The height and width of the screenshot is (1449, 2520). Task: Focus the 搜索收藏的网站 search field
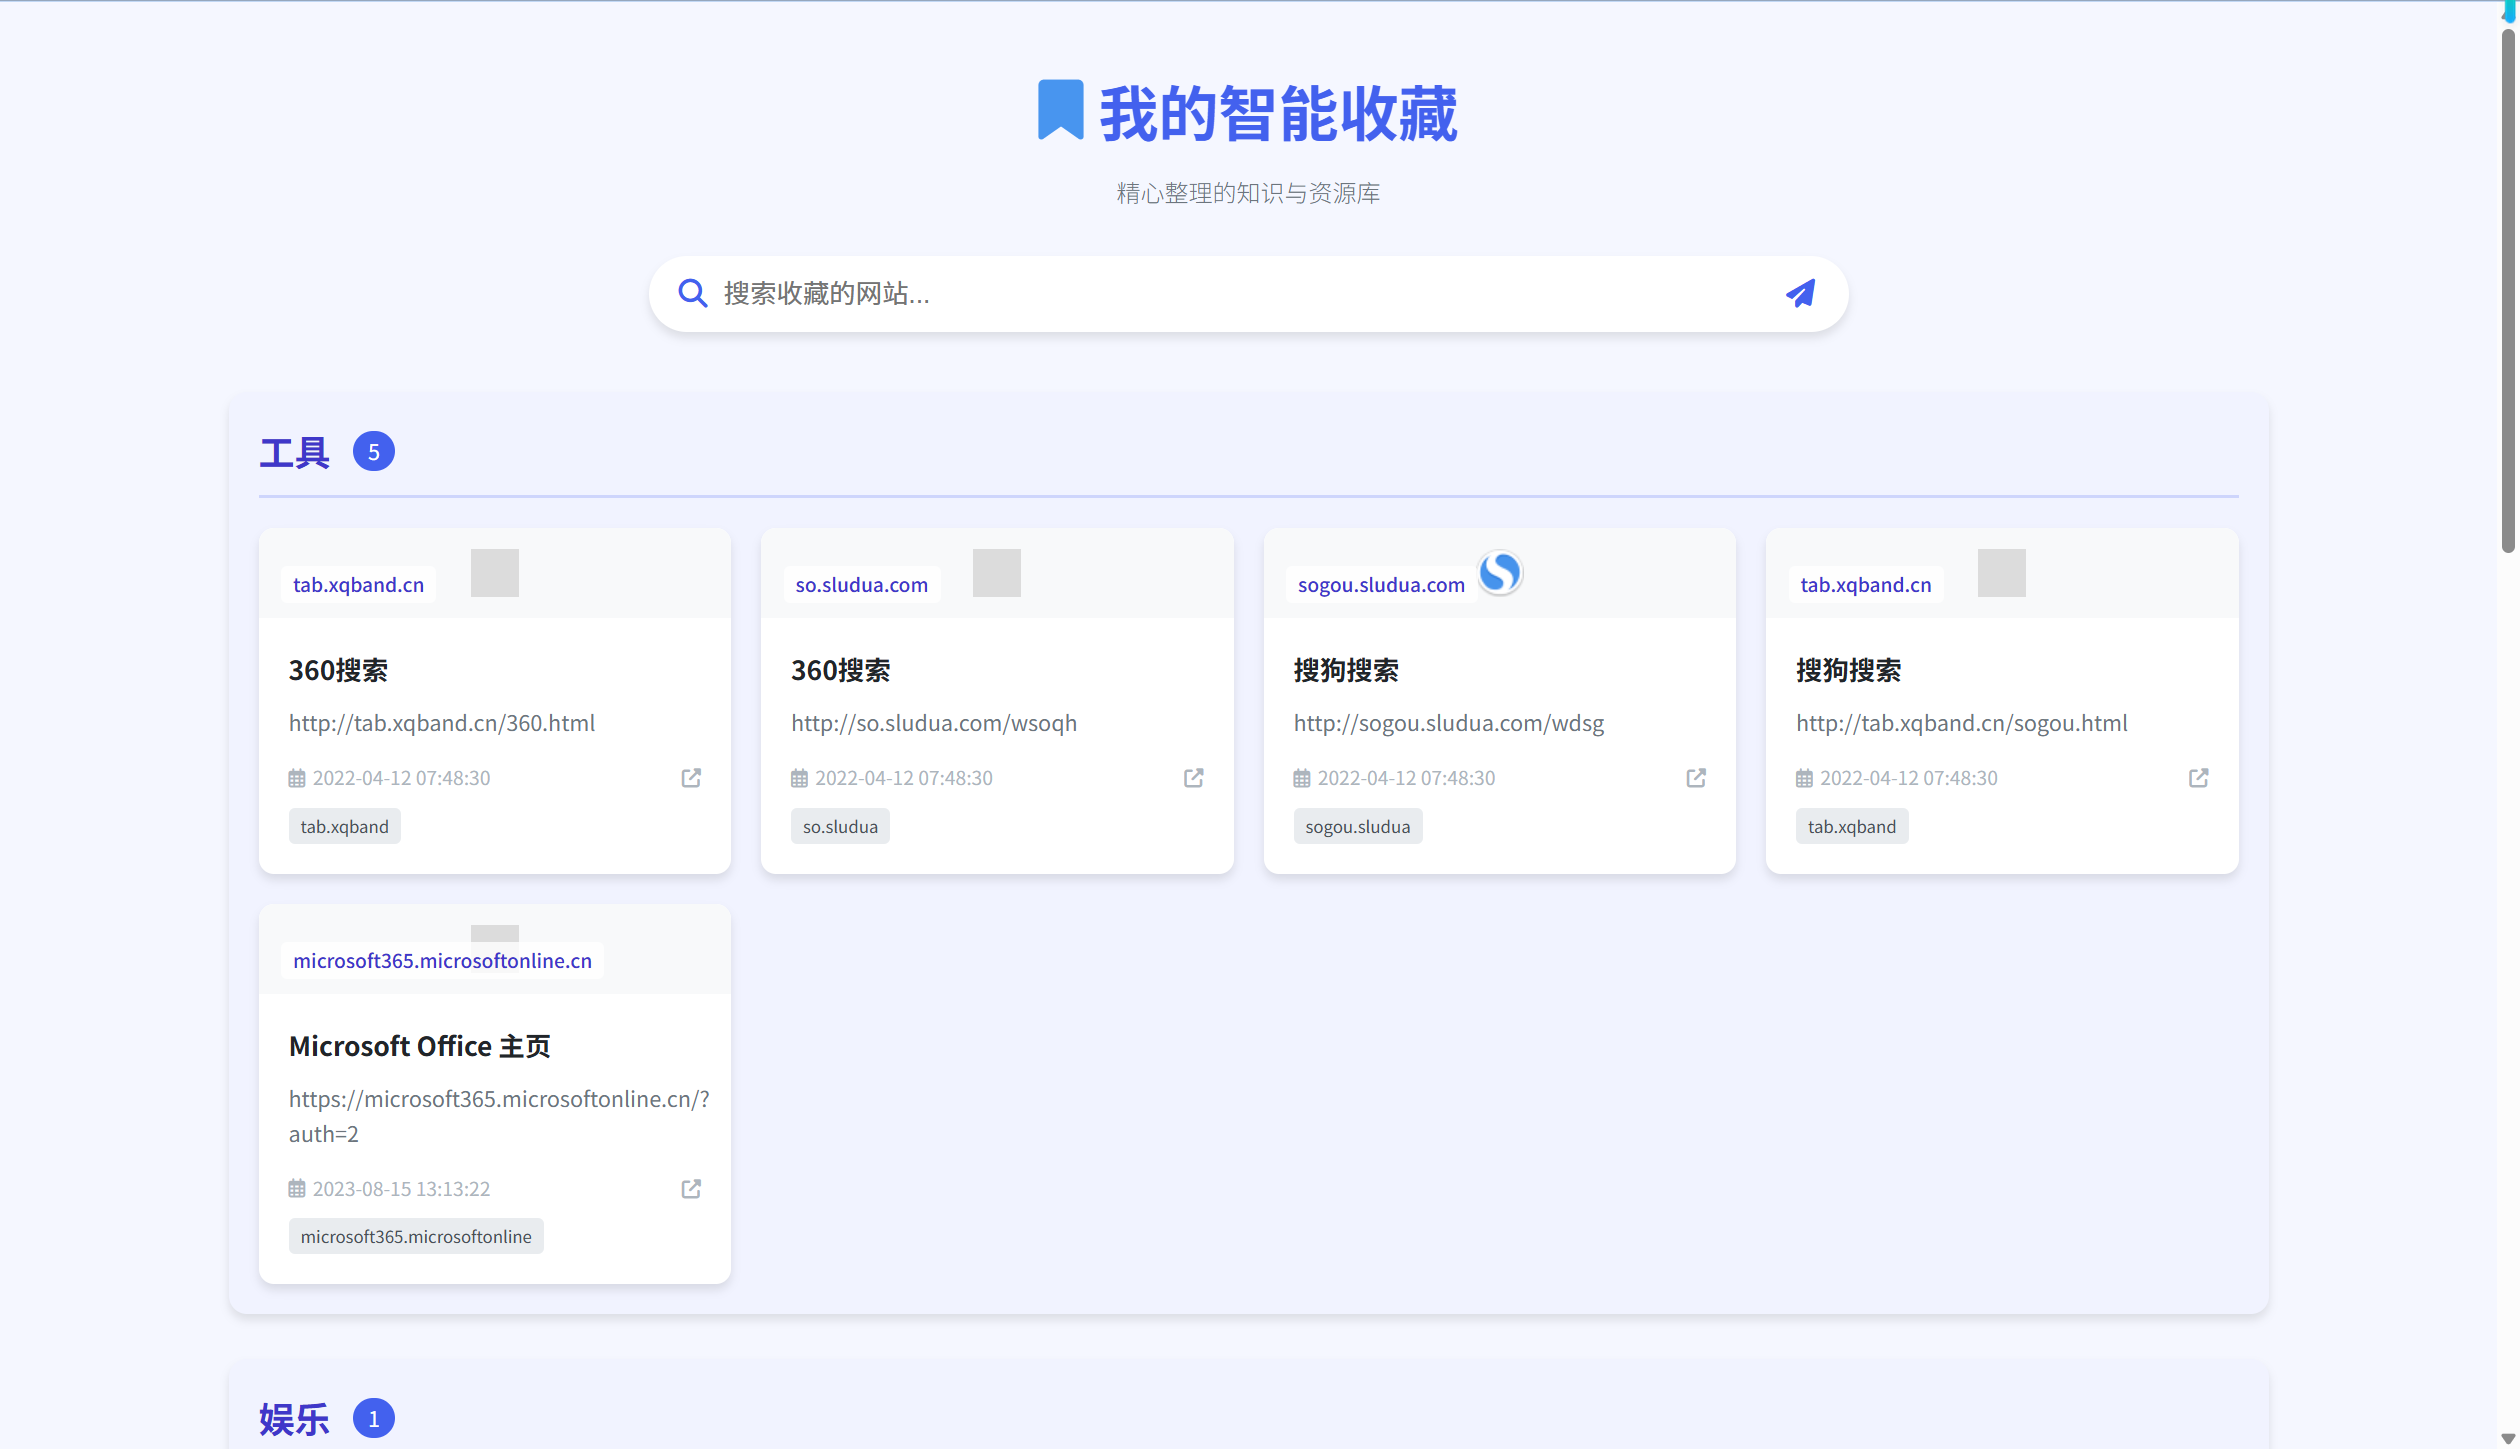1248,293
